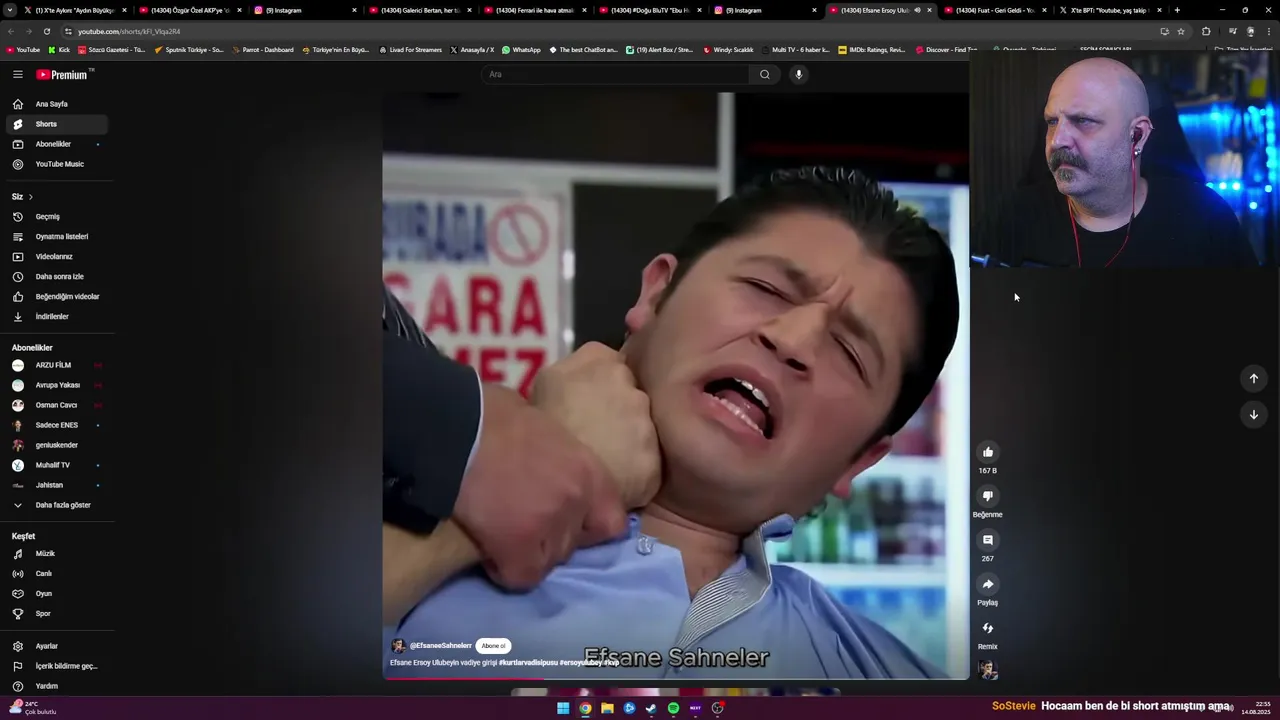Click the YouTube Premium logo
This screenshot has height=720, width=1280.
[64, 74]
